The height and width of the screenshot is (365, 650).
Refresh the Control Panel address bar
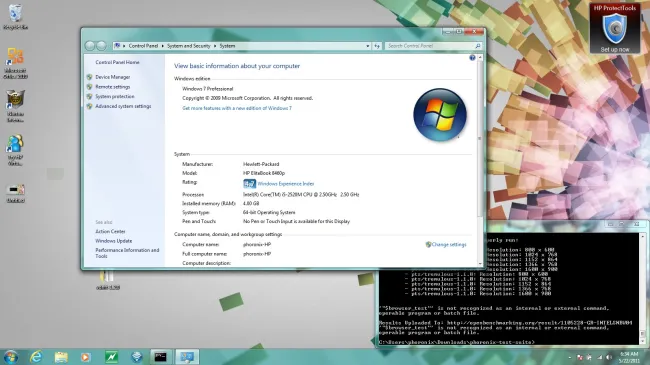(377, 46)
